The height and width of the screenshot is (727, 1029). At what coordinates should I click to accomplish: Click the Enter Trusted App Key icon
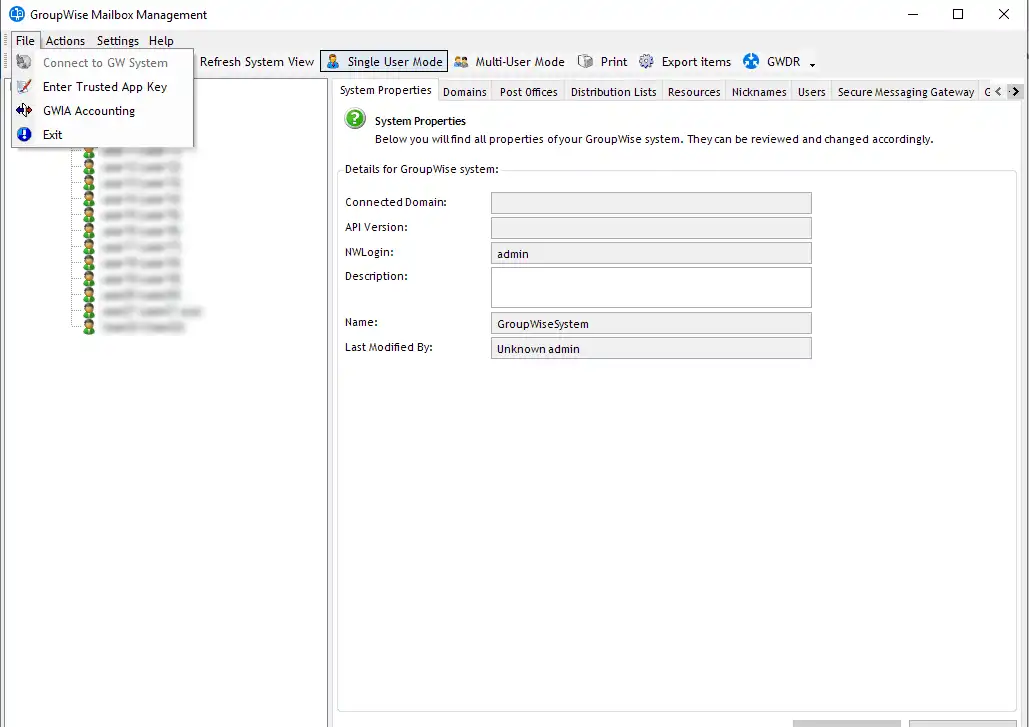point(25,87)
